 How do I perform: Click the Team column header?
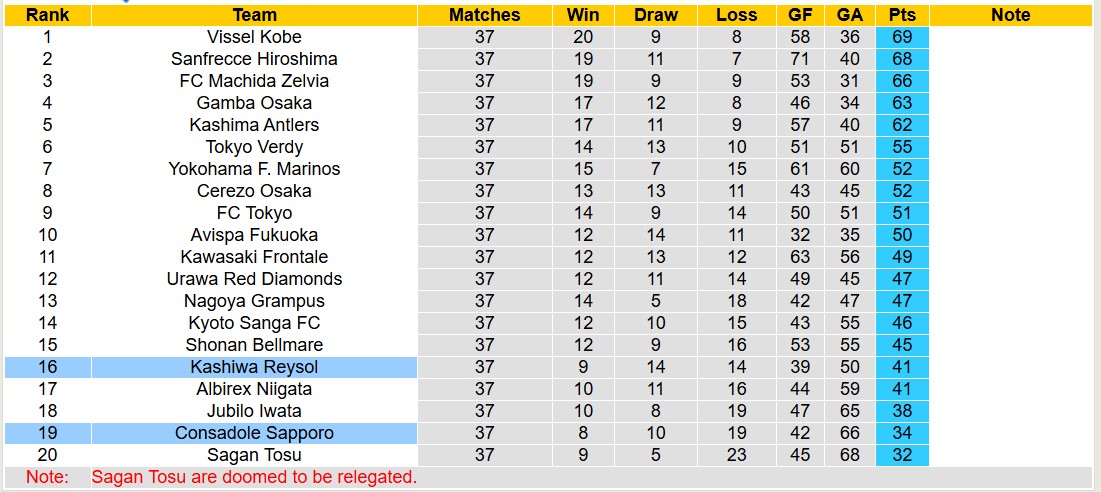point(254,15)
